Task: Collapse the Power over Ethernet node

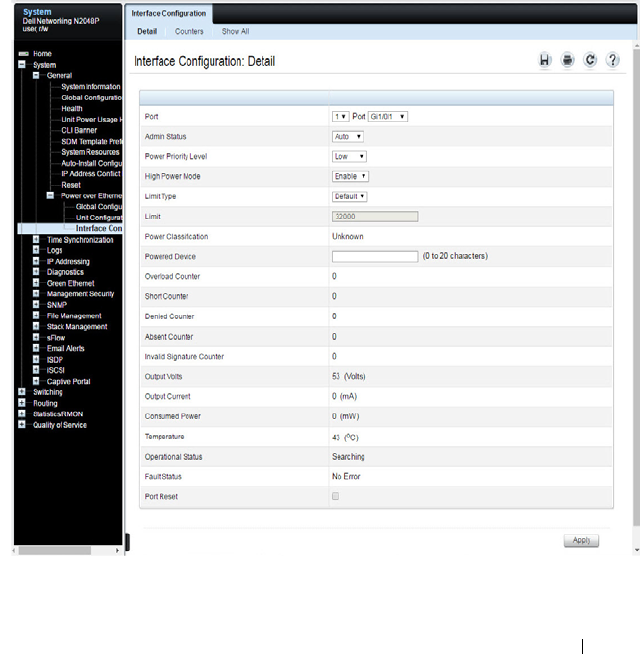Action: [x=50, y=196]
